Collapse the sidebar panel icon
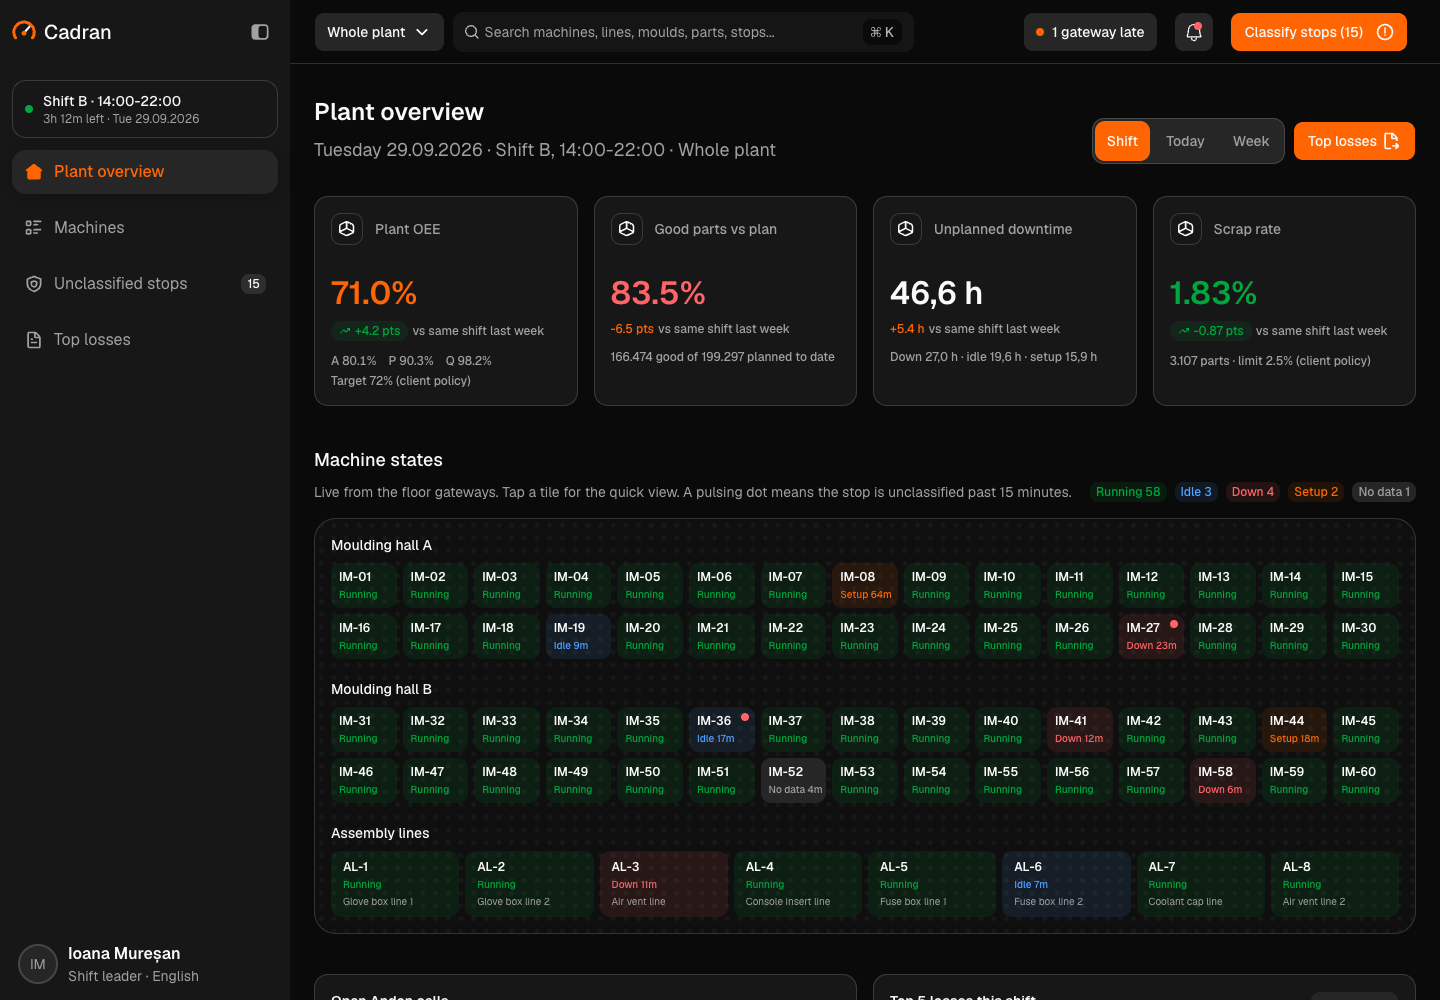The image size is (1440, 1000). 260,32
